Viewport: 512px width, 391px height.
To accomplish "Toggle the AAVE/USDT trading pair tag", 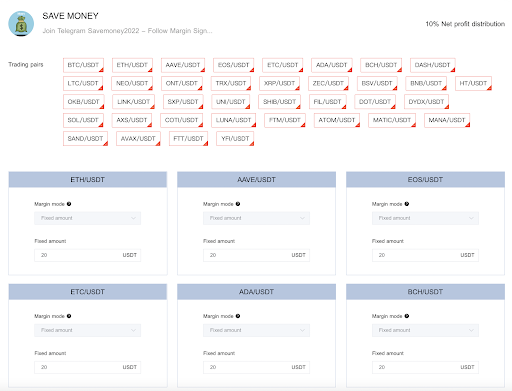I will (x=183, y=65).
